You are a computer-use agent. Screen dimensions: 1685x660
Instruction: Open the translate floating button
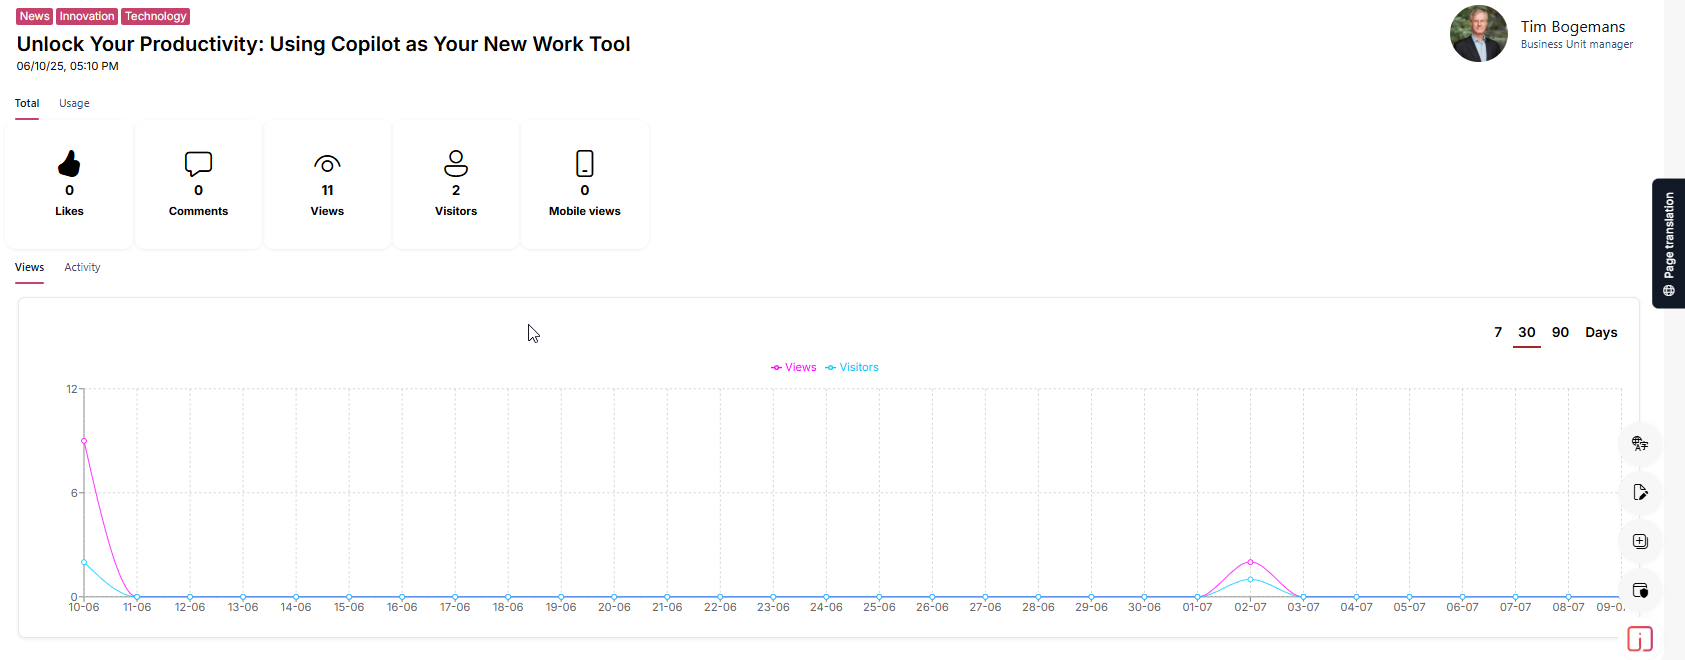[1640, 443]
